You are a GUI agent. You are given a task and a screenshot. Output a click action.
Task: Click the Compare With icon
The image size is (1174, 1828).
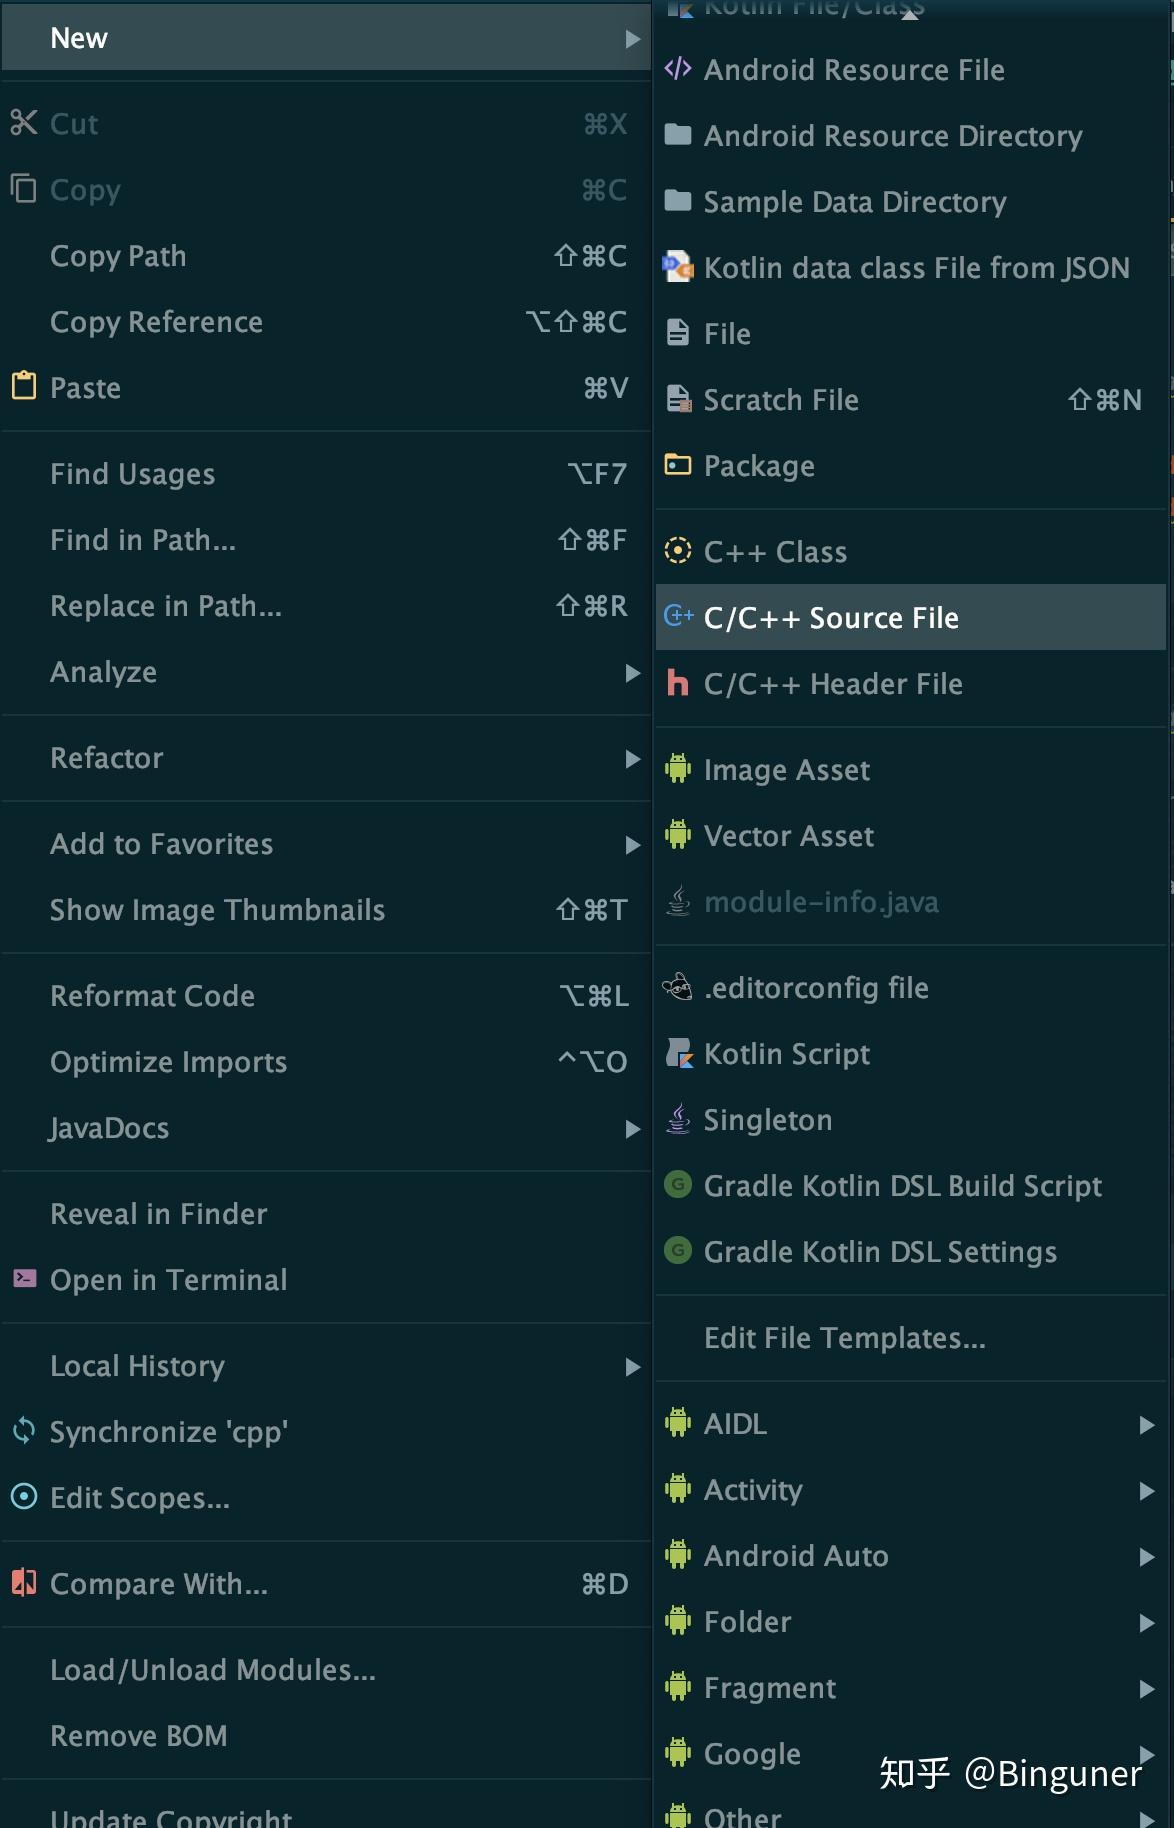24,1583
